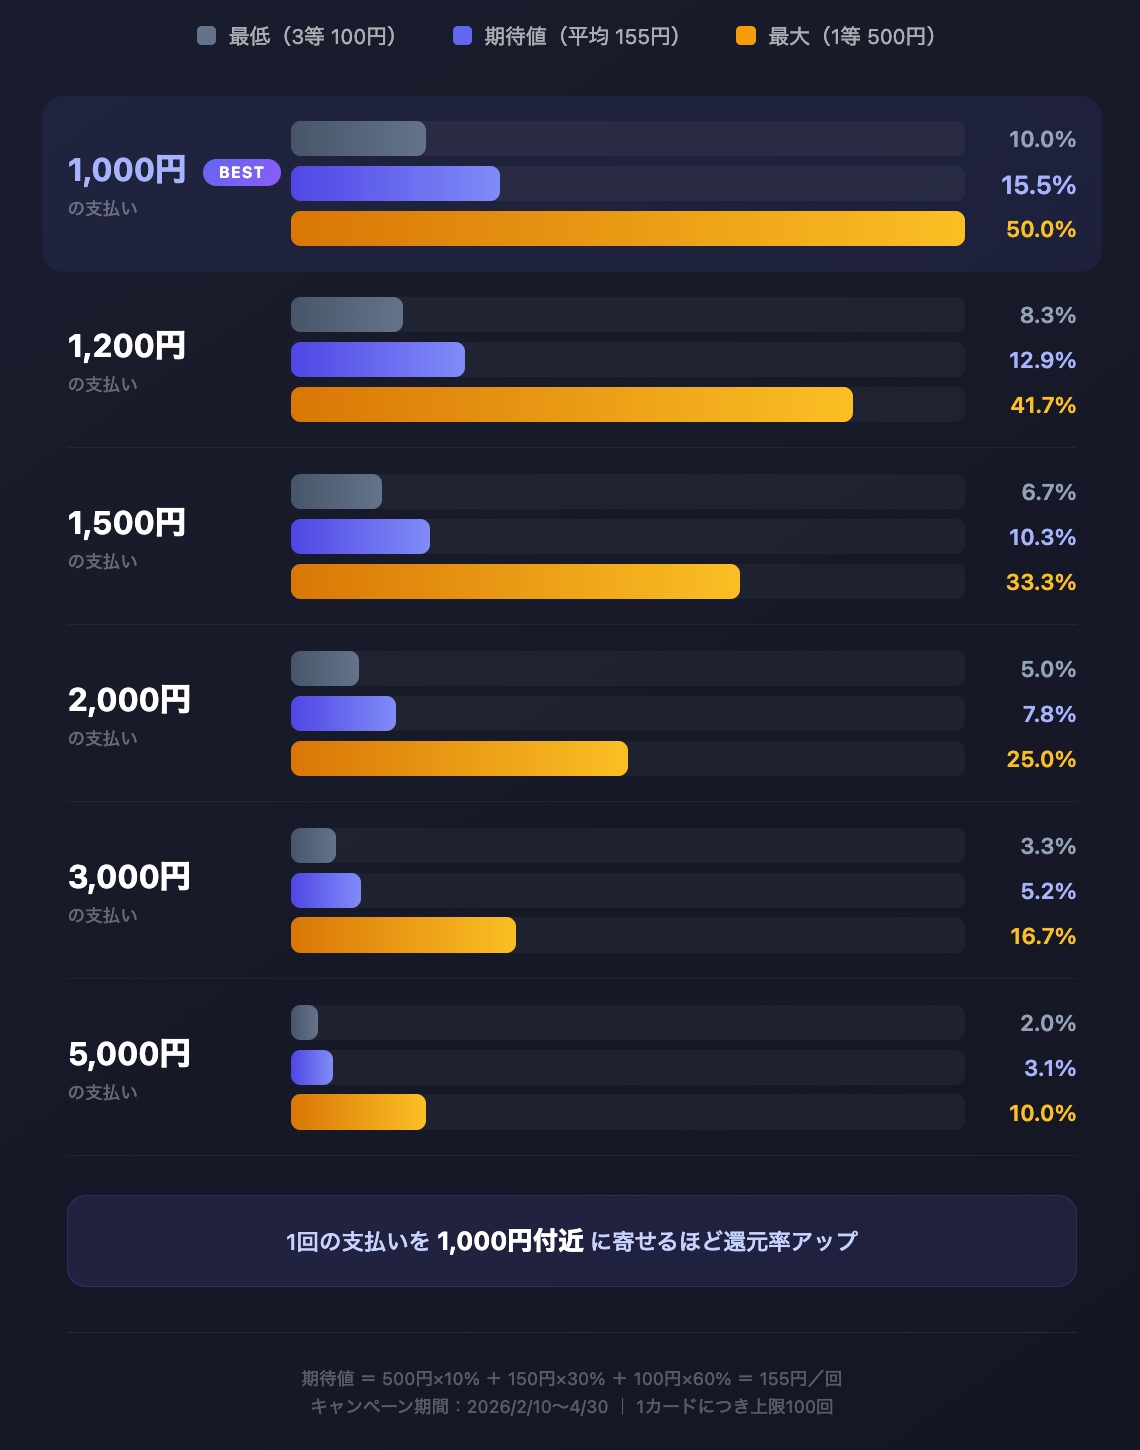Viewport: 1140px width, 1450px height.
Task: Click the BEST badge
Action: coord(242,172)
